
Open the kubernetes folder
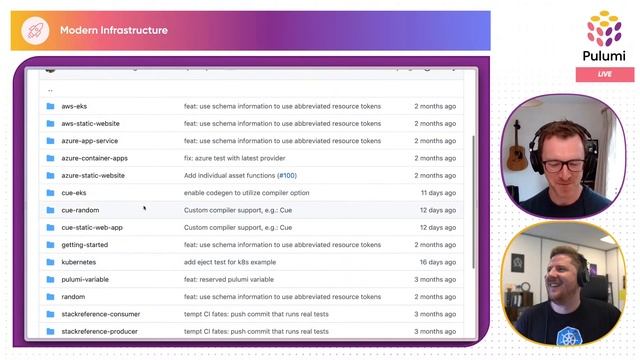[78, 262]
